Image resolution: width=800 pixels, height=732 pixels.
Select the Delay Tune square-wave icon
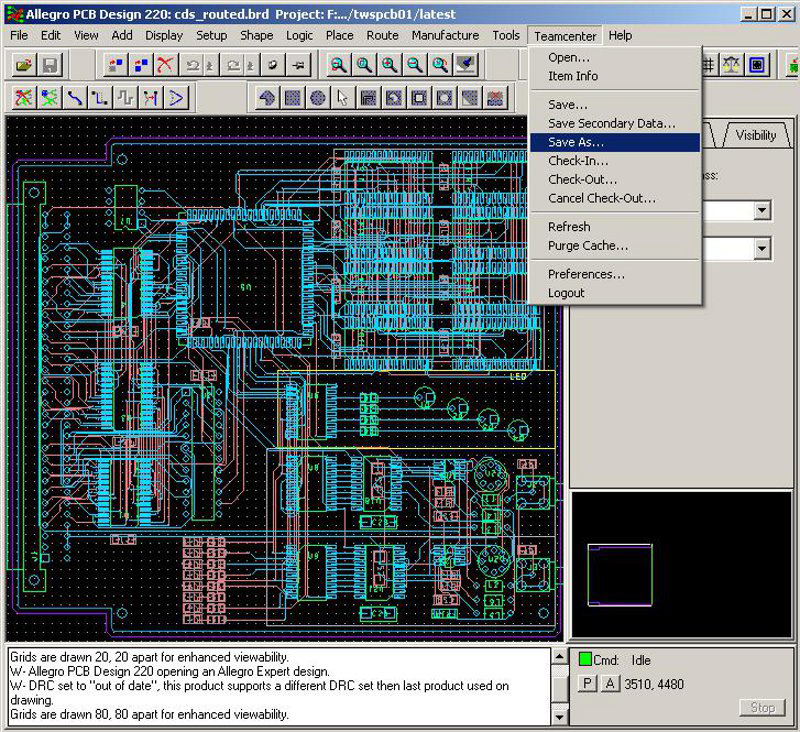point(126,97)
